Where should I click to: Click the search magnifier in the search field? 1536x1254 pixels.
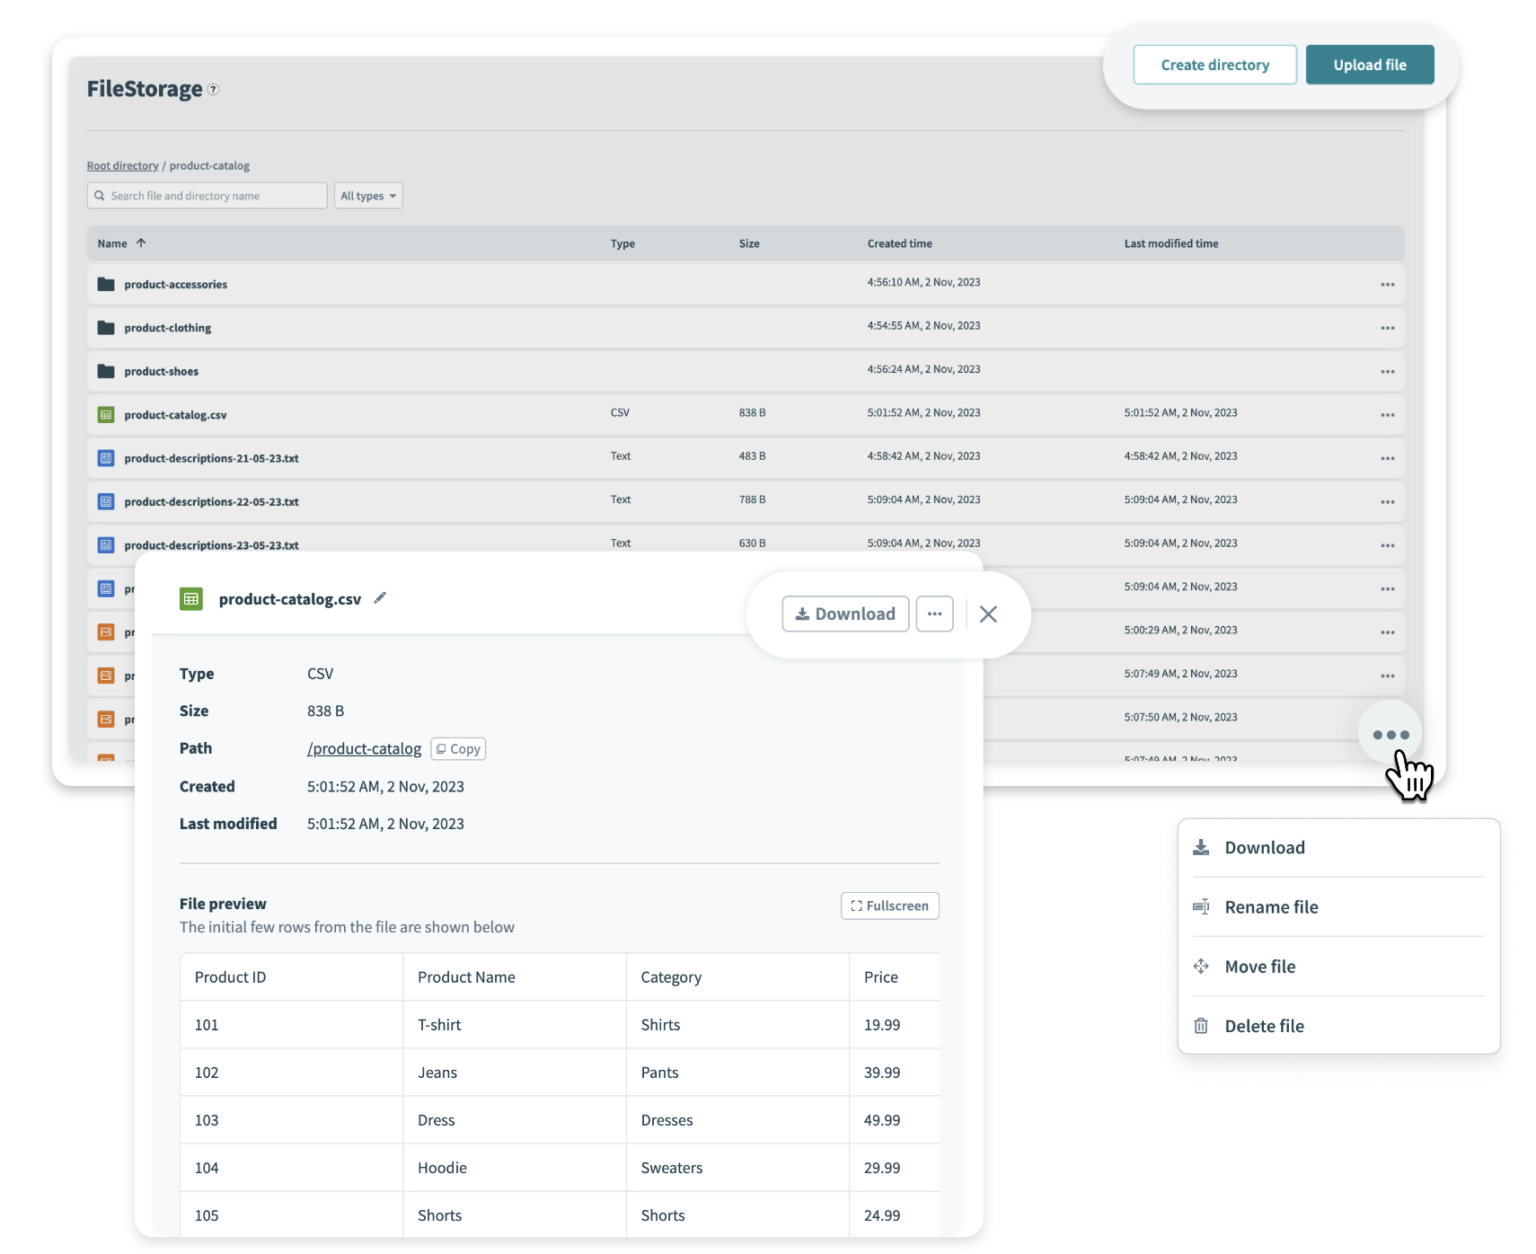click(x=100, y=195)
